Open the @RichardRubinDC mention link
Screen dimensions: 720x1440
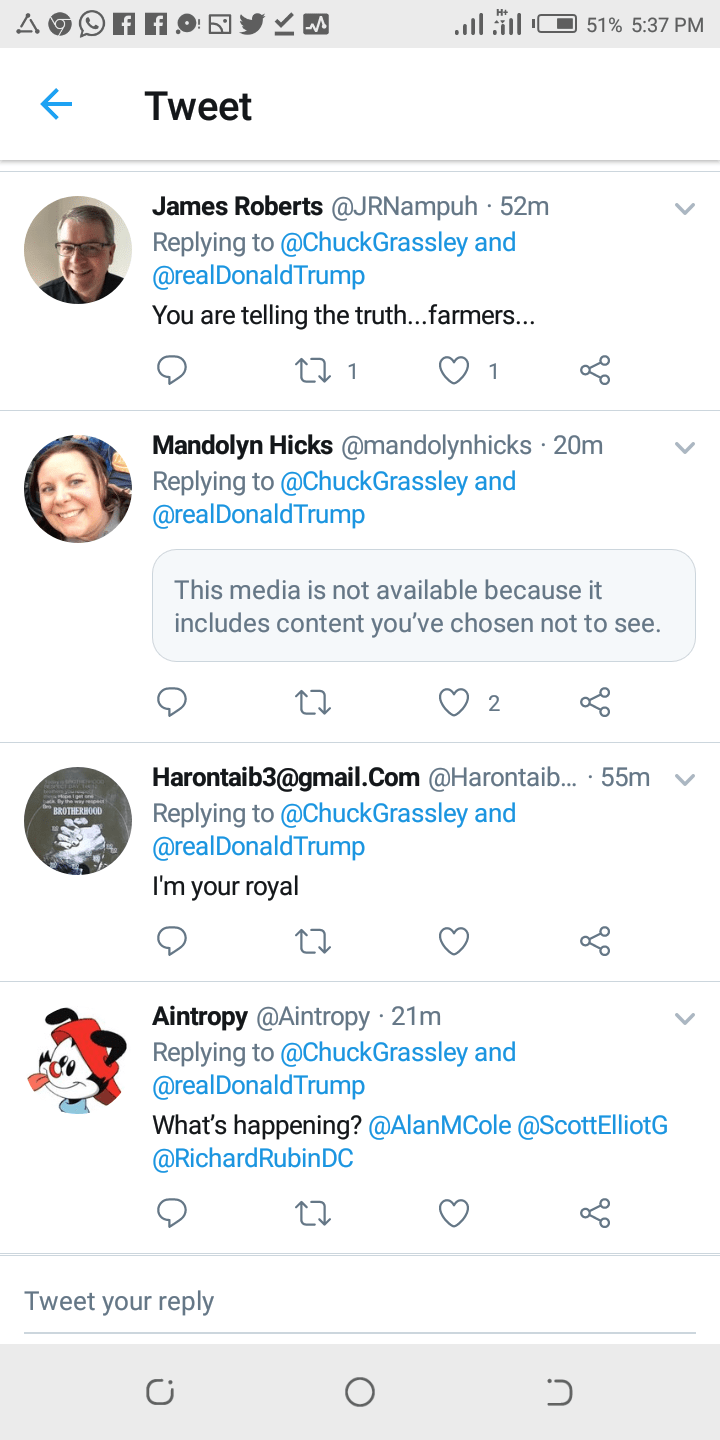click(252, 1159)
